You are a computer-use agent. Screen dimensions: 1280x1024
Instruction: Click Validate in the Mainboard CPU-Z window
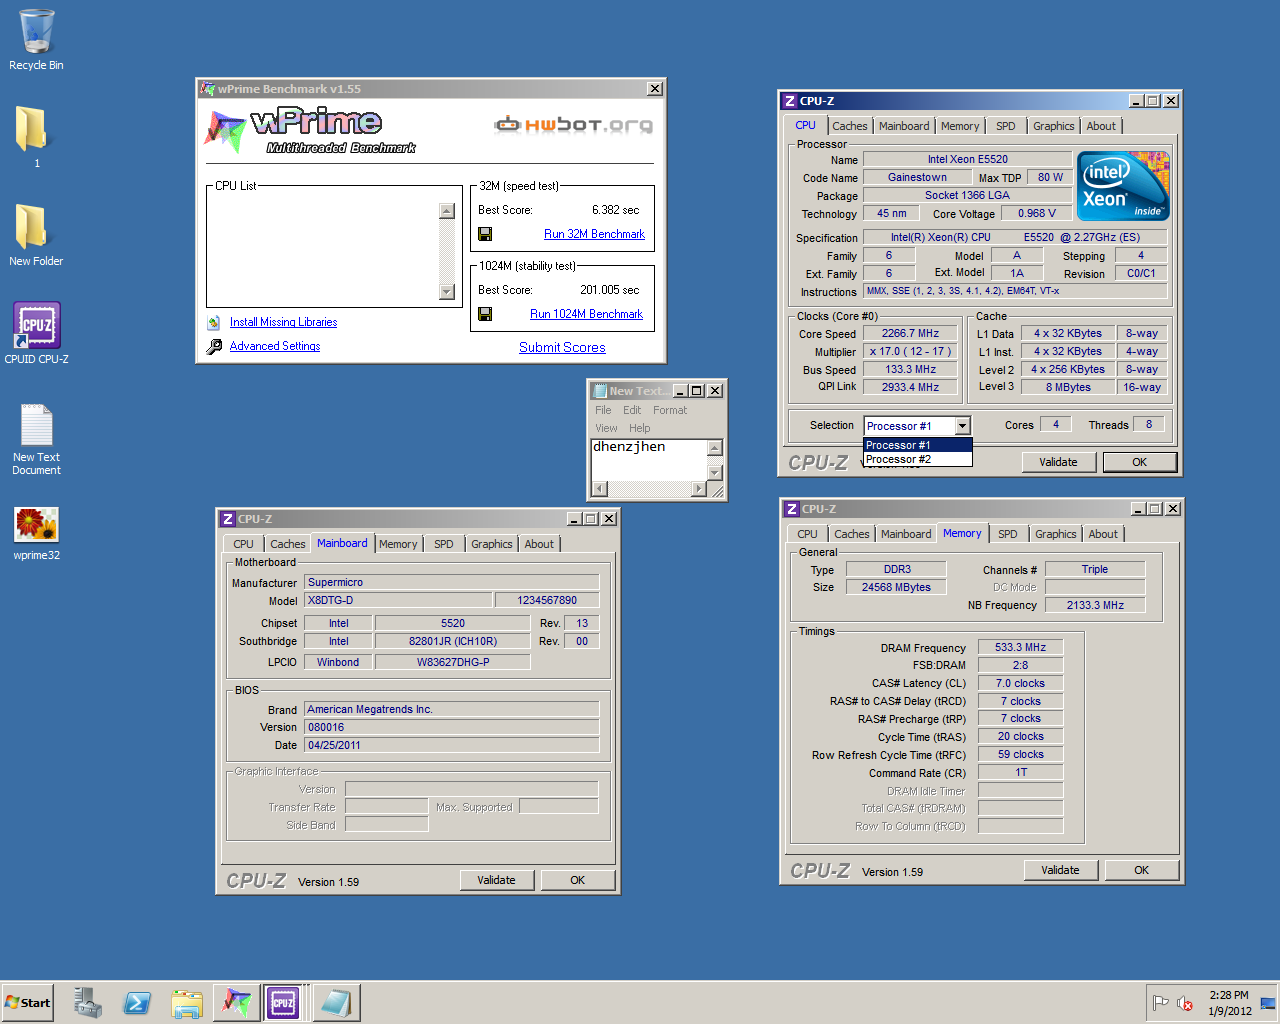click(x=497, y=880)
